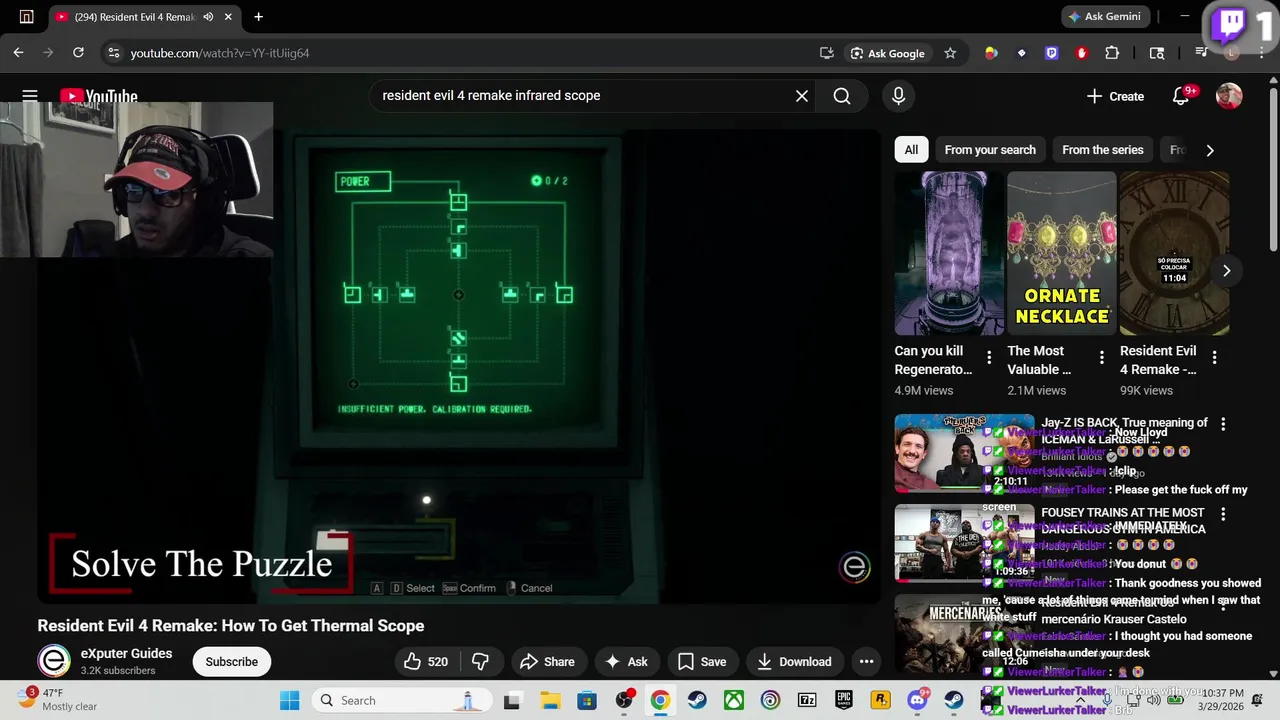1280x720 pixels.
Task: Open the eXputer Guides channel avatar
Action: click(x=54, y=661)
